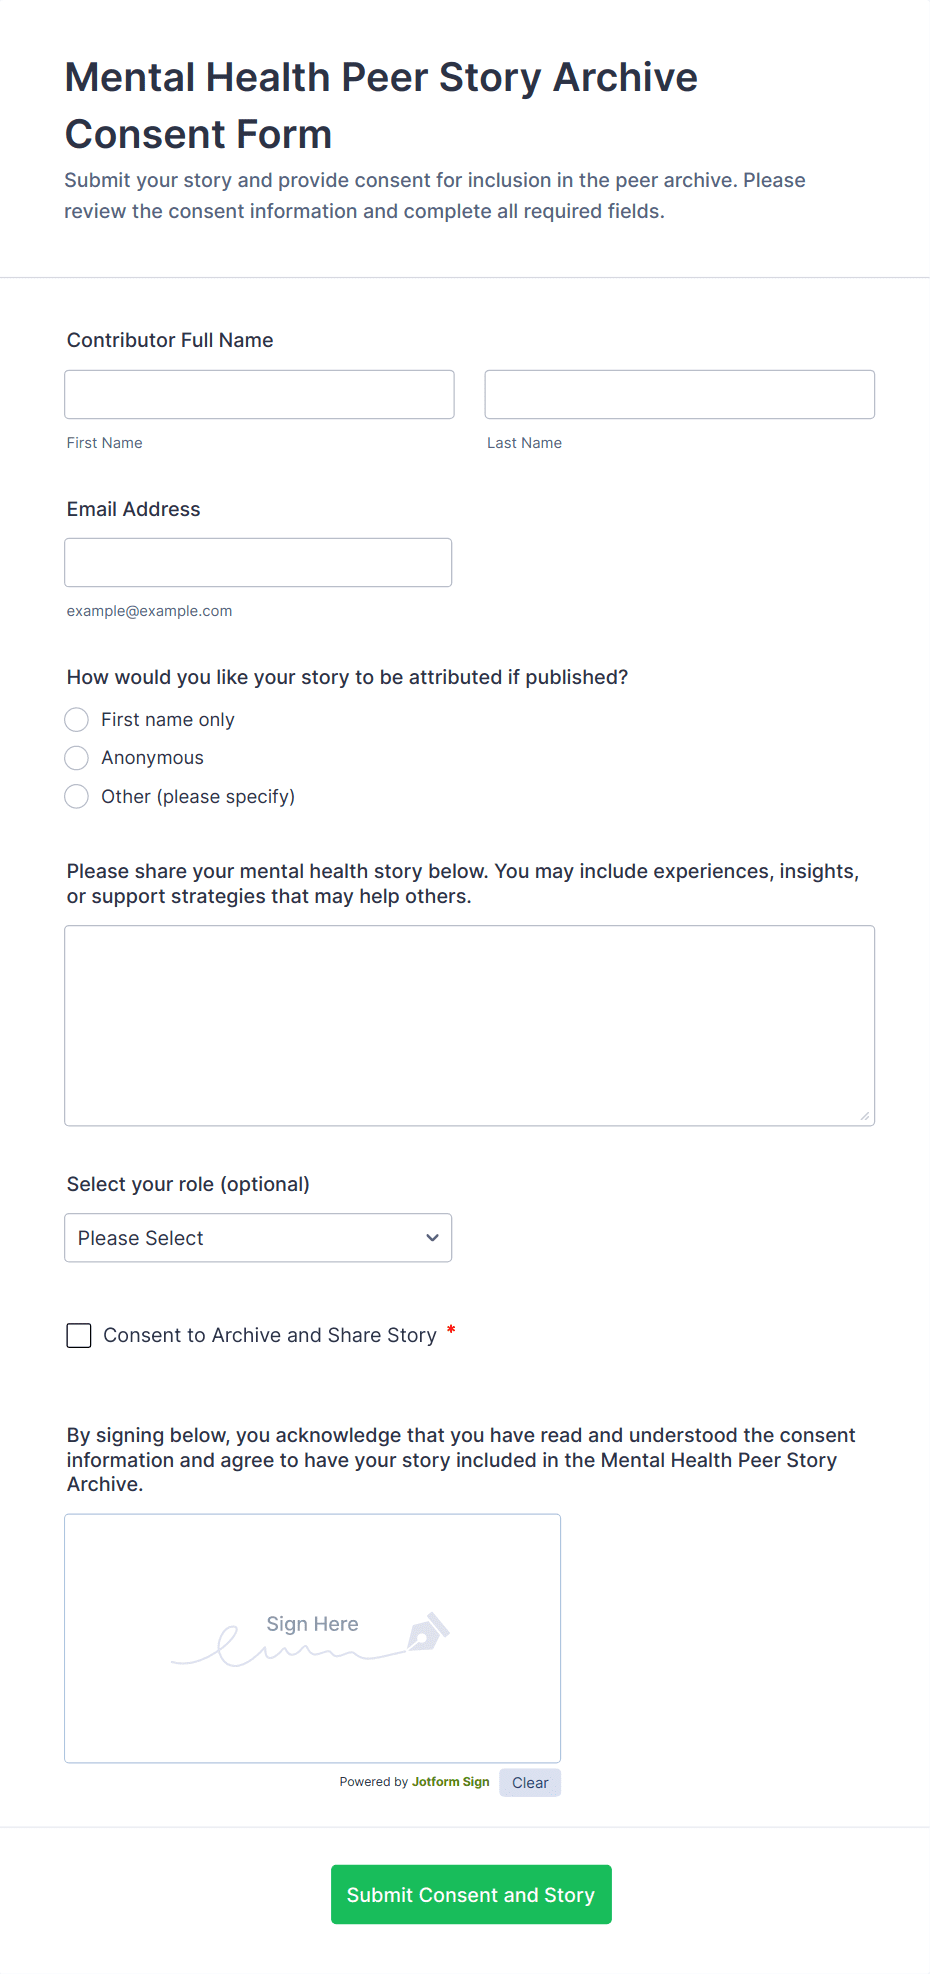Click the 'Sign Here' placeholder text
930x1974 pixels.
pos(312,1624)
